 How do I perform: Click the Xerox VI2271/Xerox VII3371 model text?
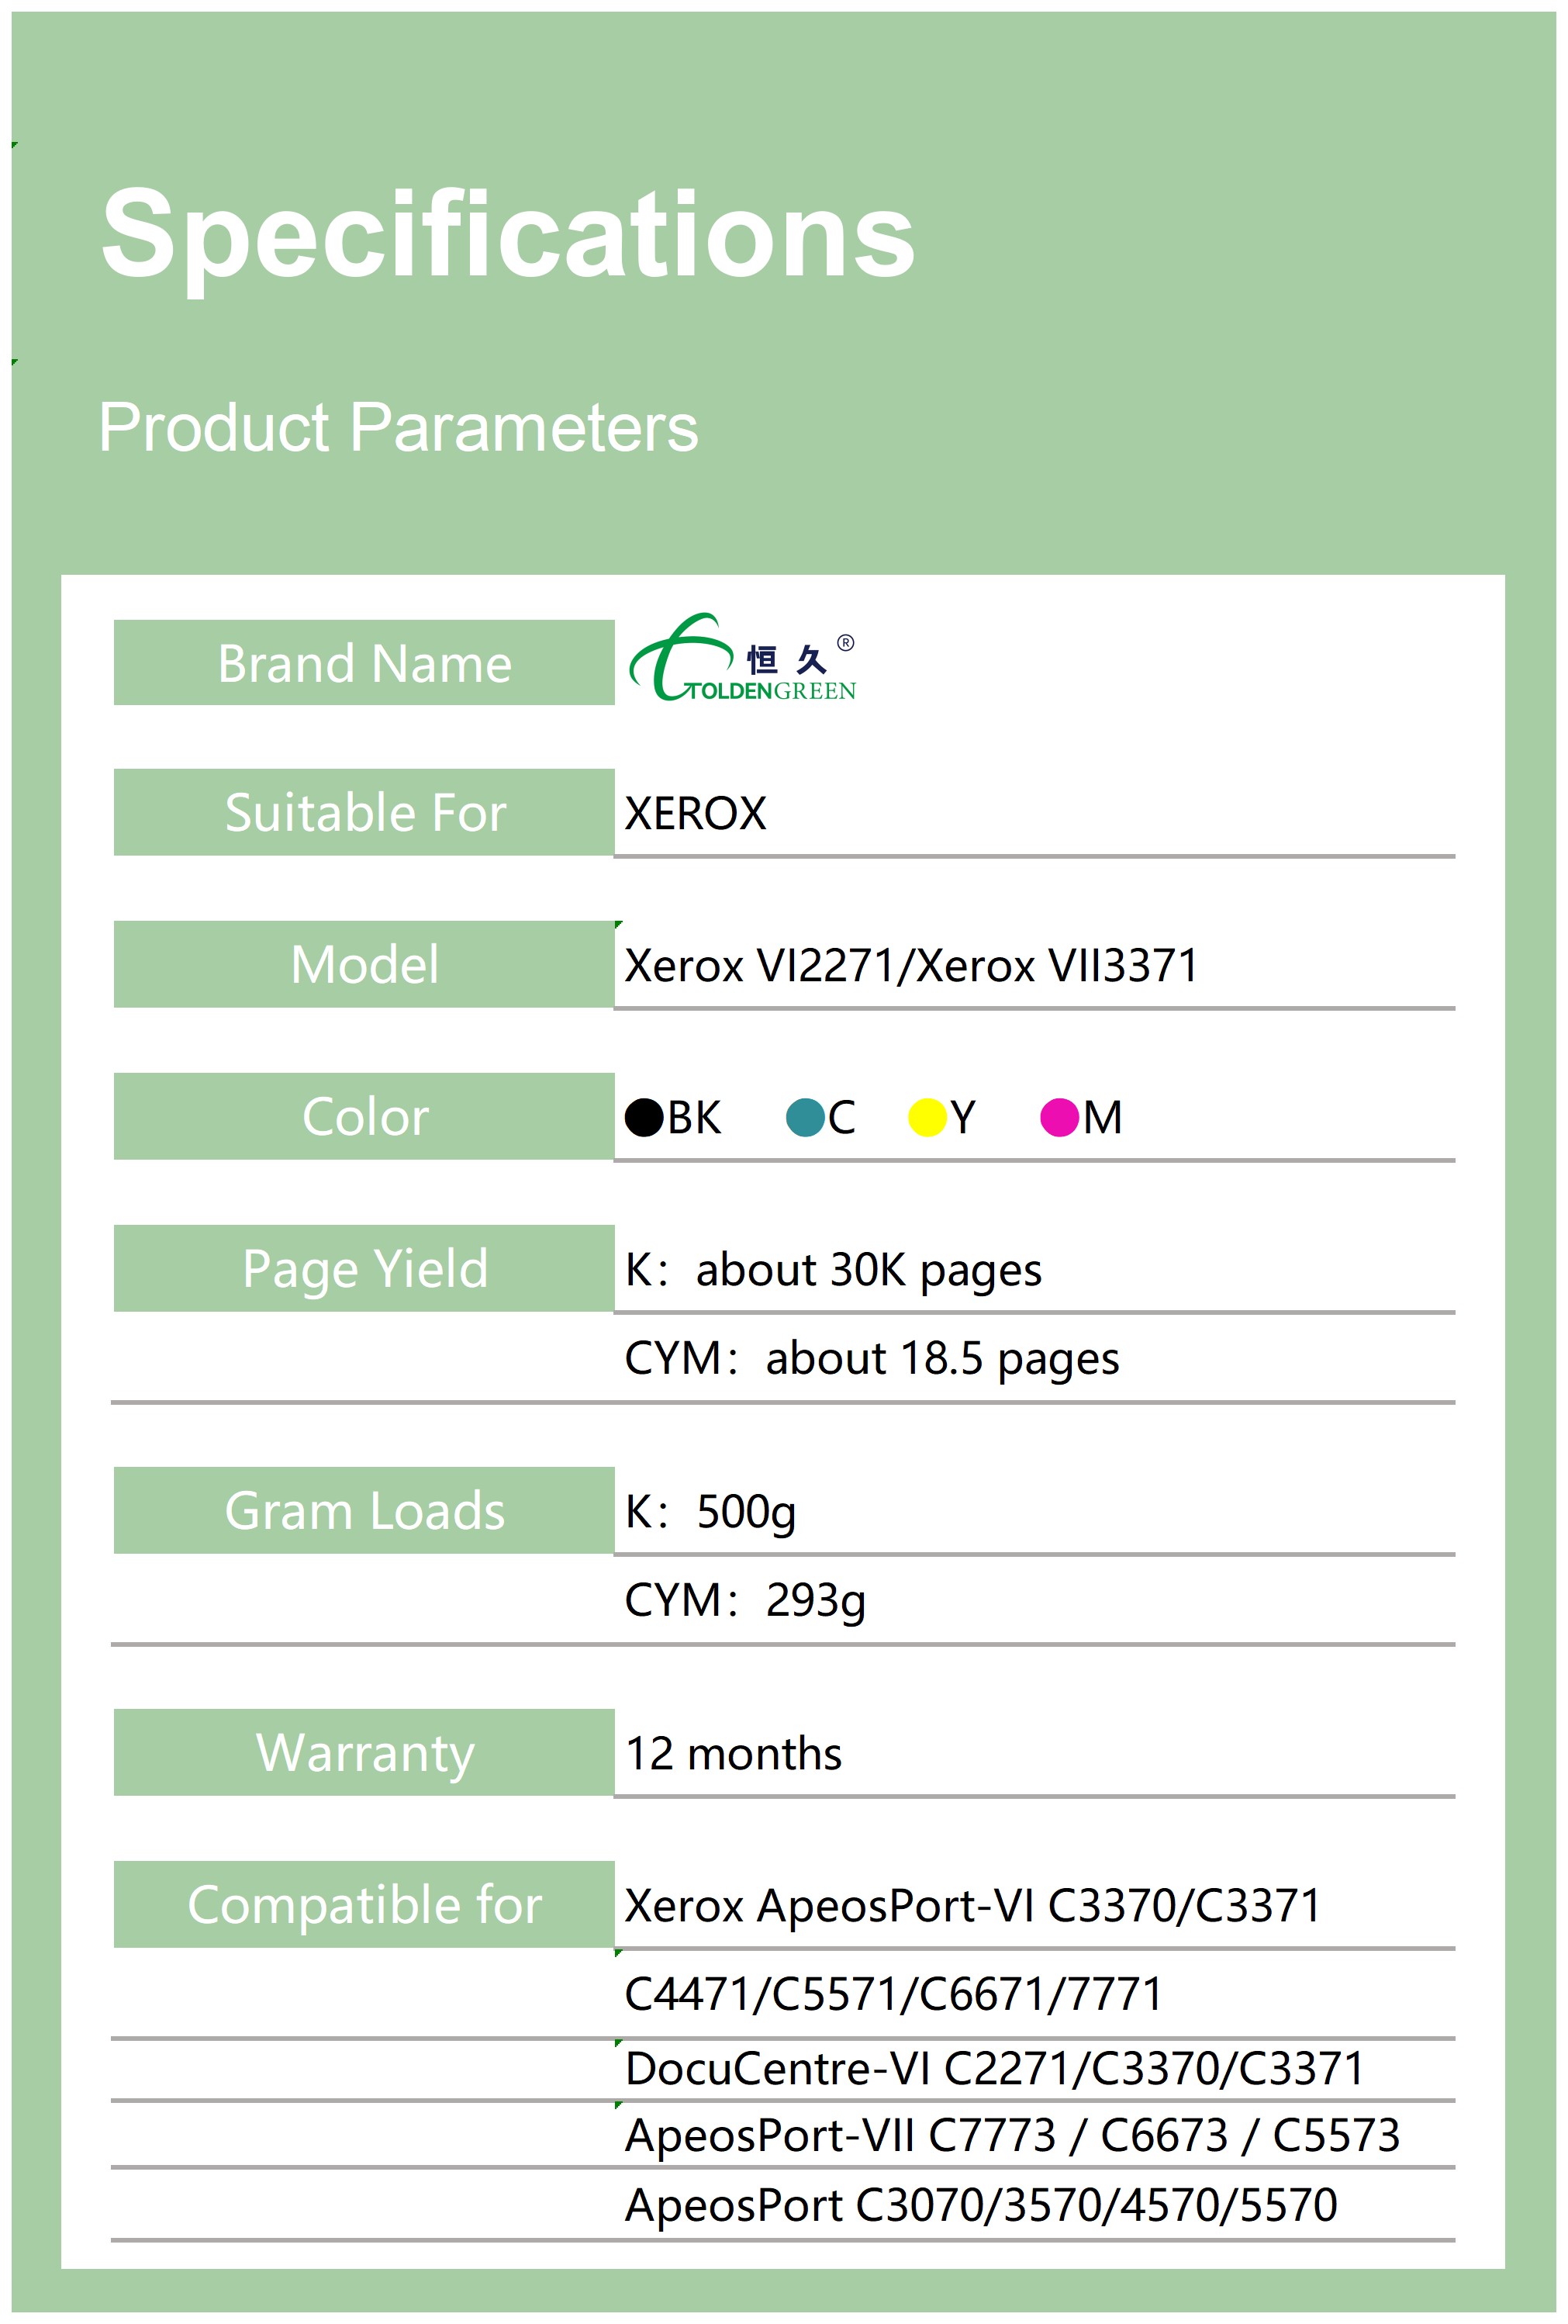911,966
